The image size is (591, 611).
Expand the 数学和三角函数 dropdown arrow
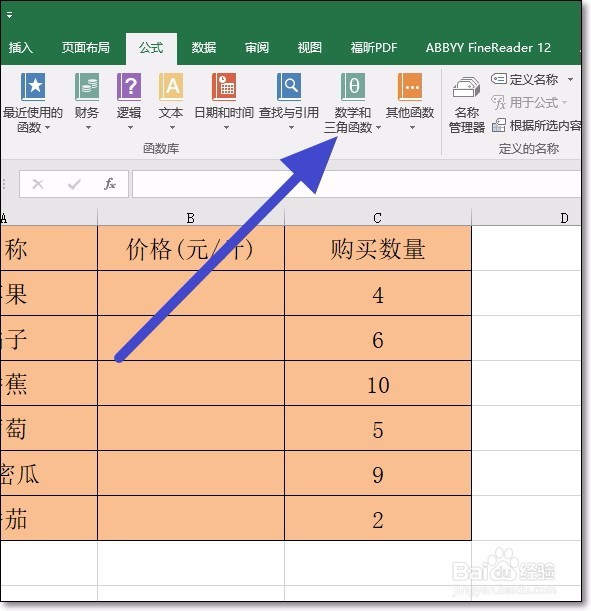click(378, 127)
